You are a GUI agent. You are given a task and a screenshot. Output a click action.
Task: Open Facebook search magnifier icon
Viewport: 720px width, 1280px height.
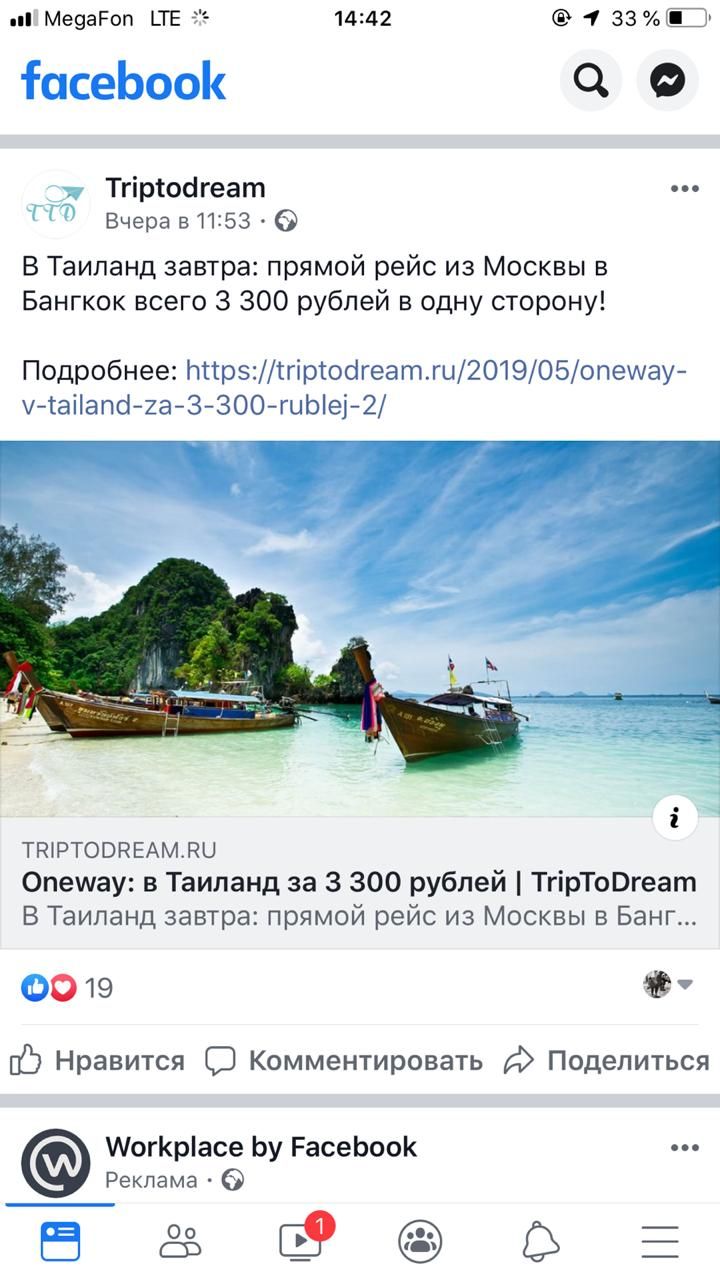click(x=591, y=80)
